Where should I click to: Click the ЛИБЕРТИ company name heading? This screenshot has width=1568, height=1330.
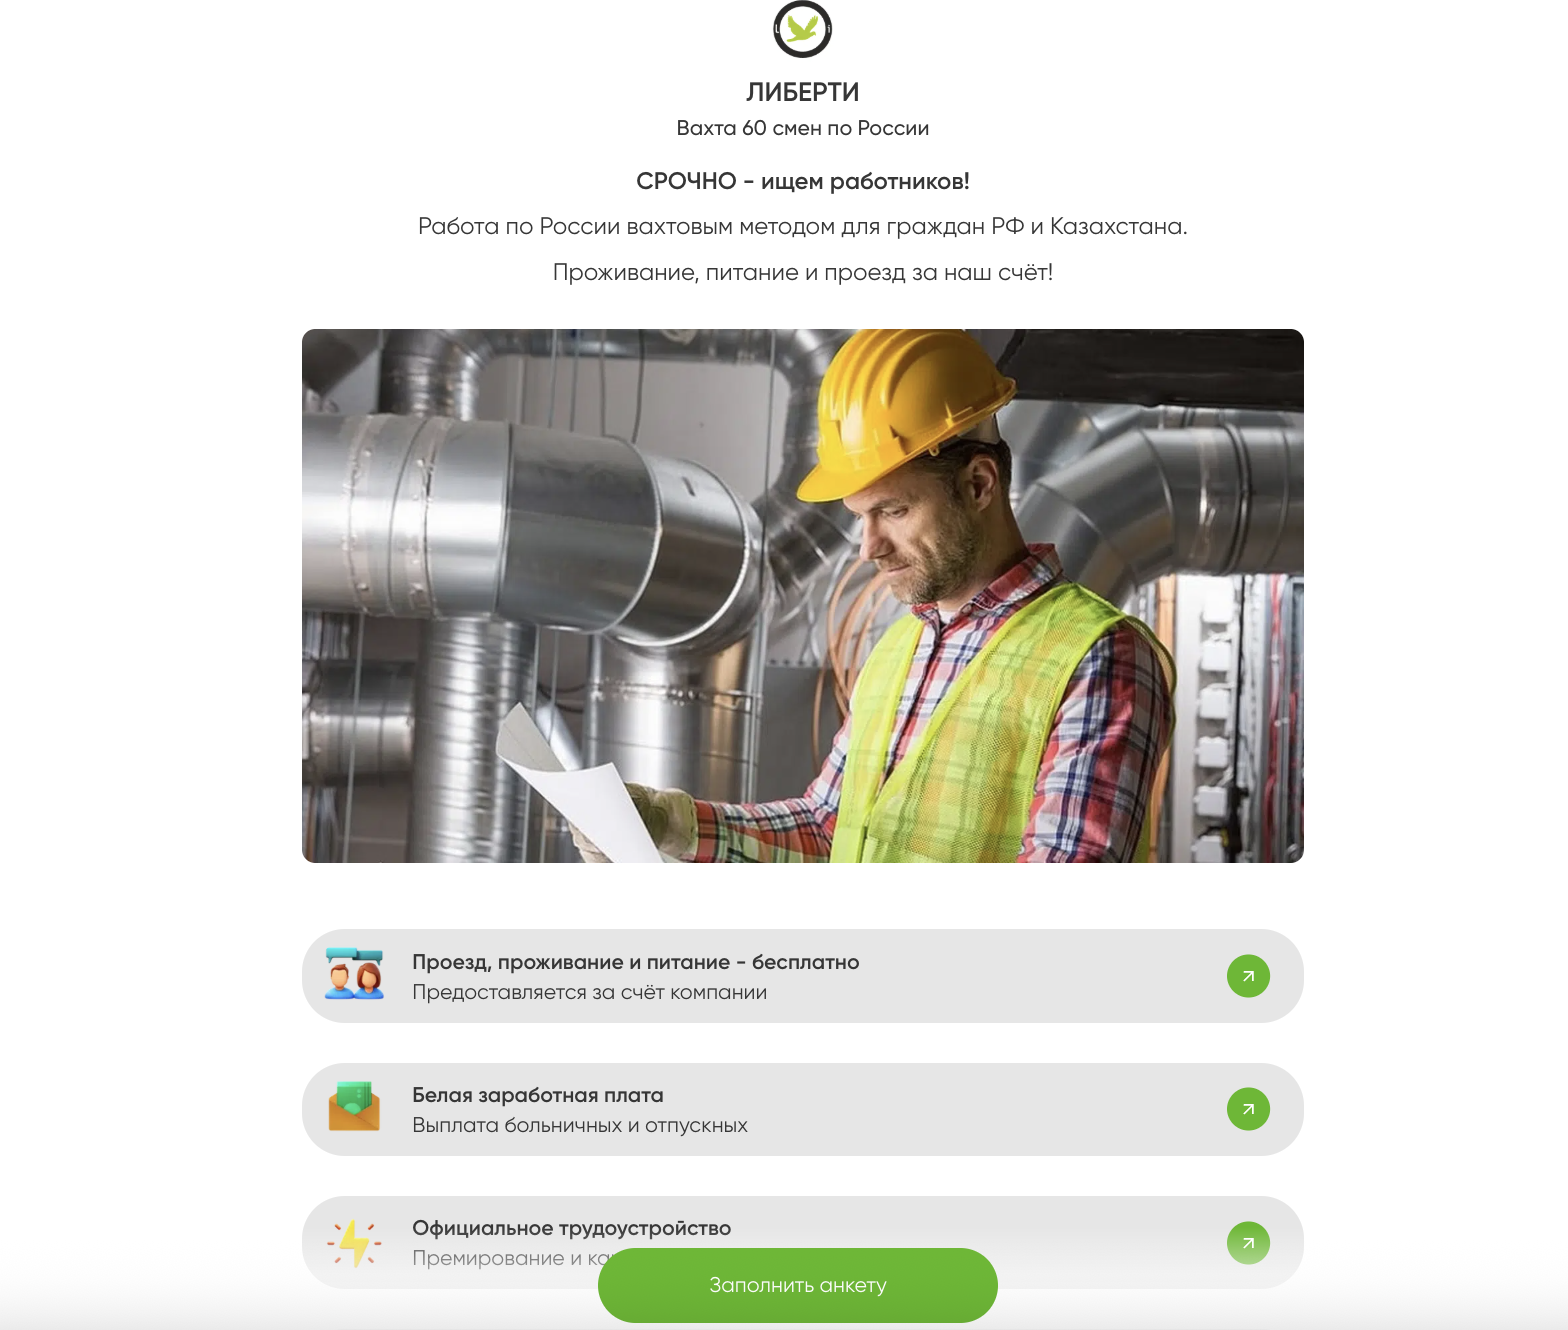[803, 92]
